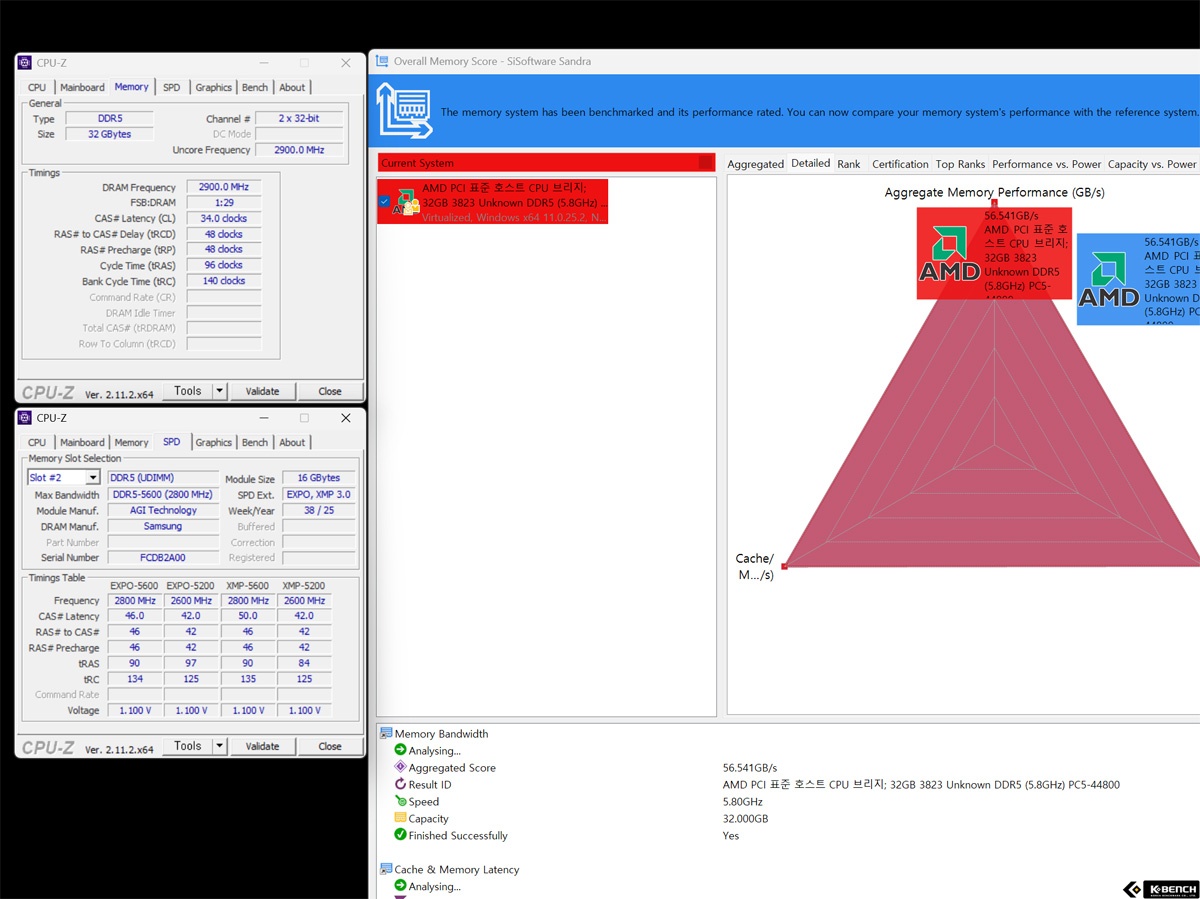Click the Module Manuf. AGI Technology value

click(x=163, y=510)
